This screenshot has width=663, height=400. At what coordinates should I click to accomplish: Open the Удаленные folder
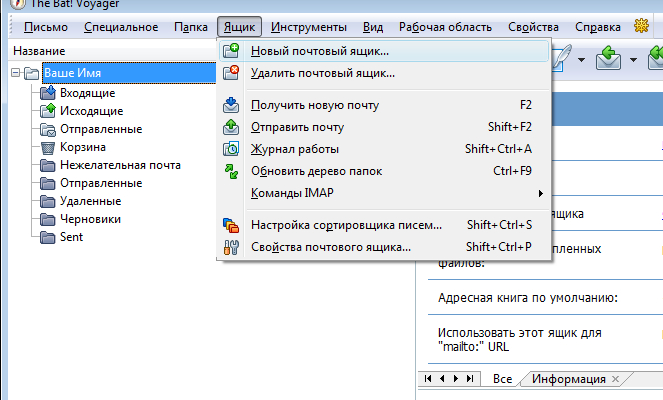click(x=90, y=201)
